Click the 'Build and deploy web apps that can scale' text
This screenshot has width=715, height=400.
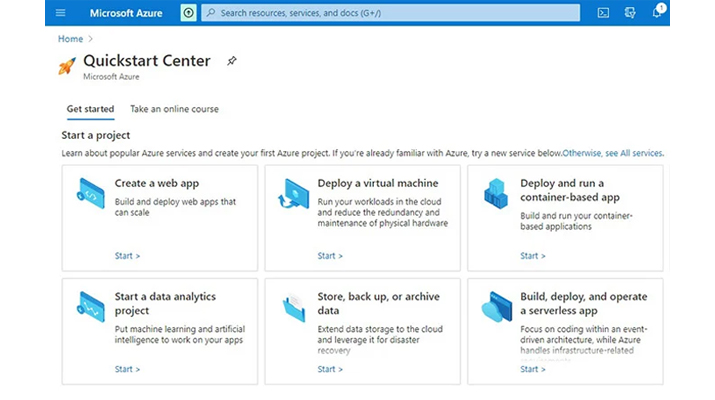176,207
